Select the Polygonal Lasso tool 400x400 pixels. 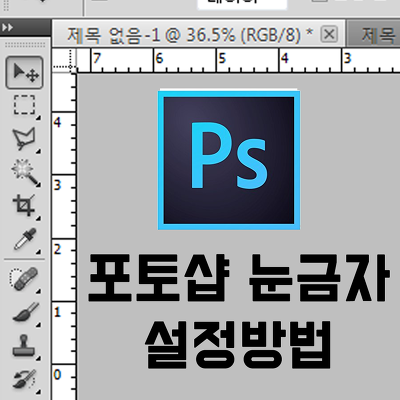pyautogui.click(x=24, y=138)
